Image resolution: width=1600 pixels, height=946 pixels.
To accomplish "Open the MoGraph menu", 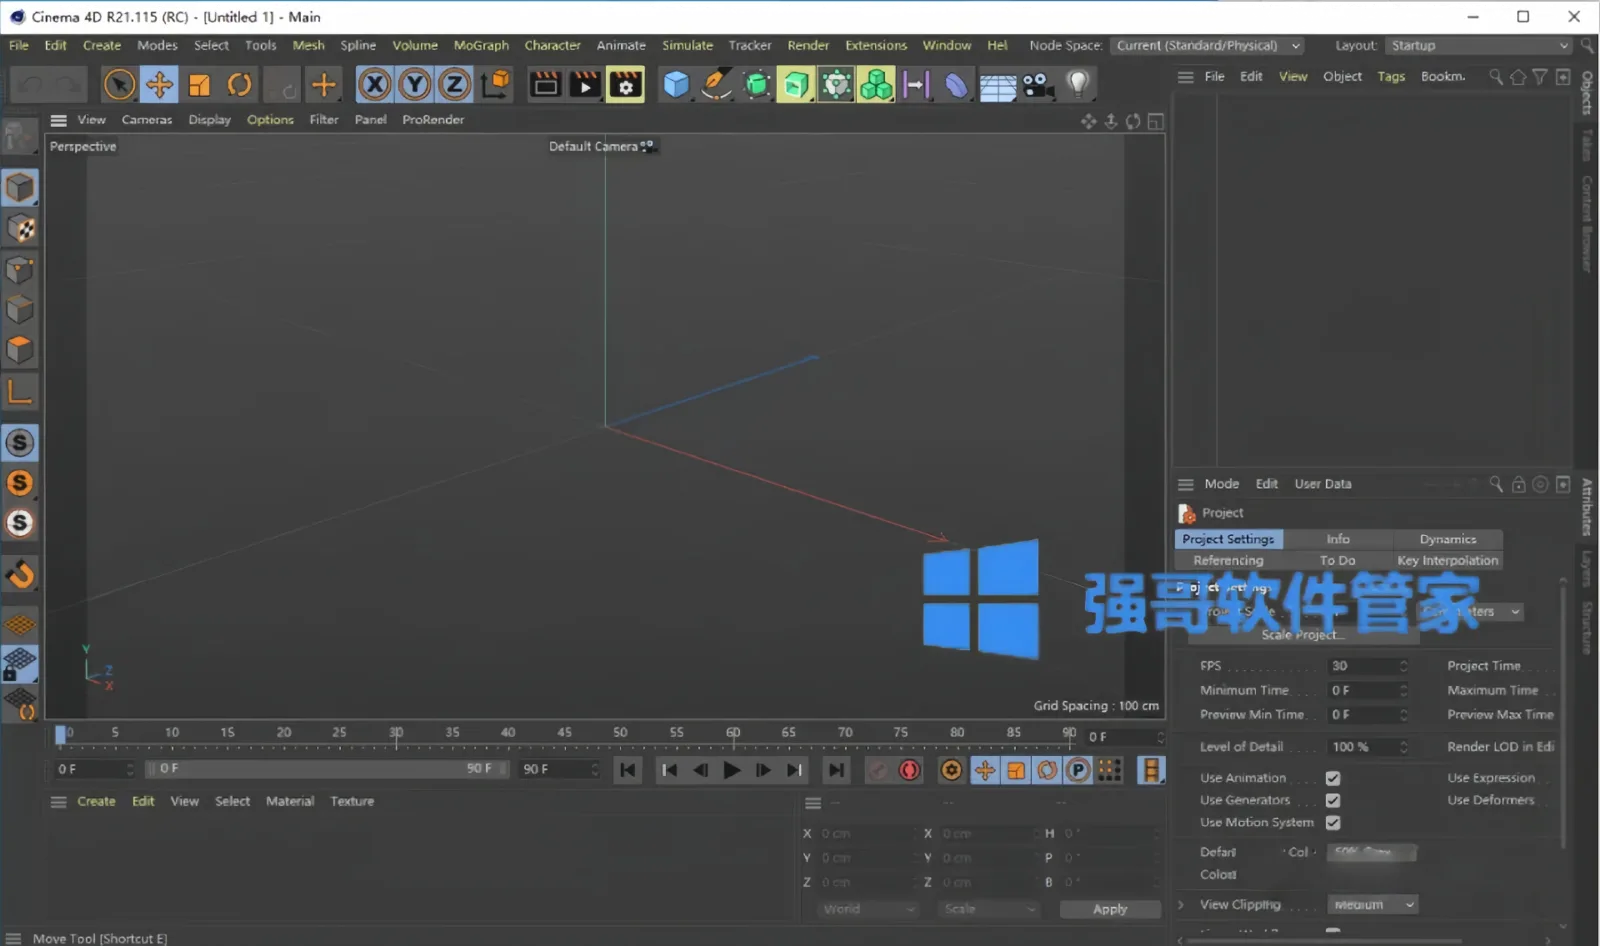I will pos(481,46).
